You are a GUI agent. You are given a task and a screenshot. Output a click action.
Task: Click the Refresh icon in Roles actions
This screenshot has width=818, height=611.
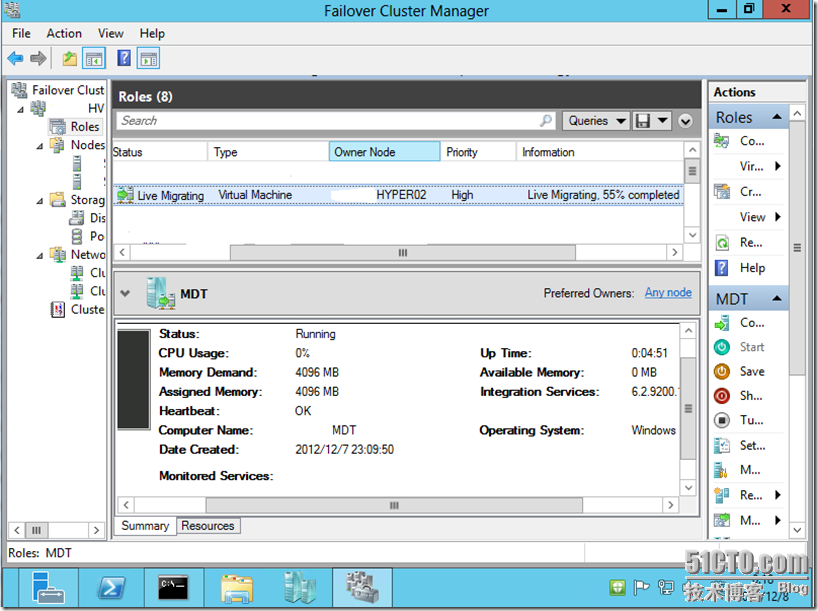tap(721, 243)
